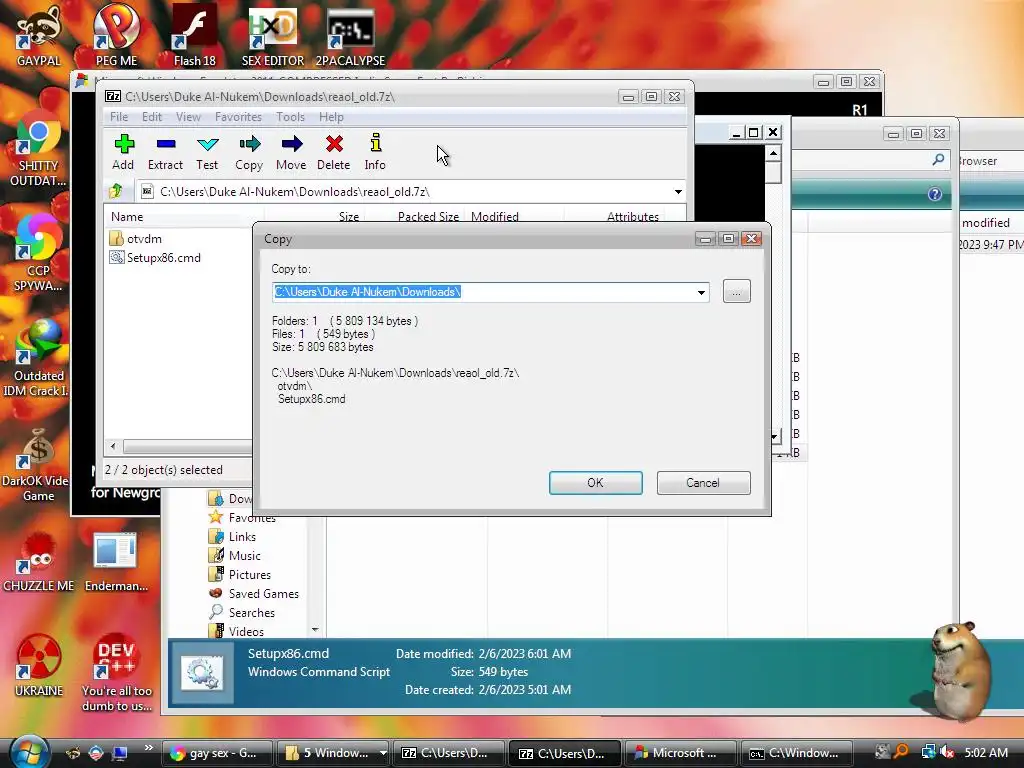
Task: Open the DarkOK Video Game shortcut
Action: point(36,465)
